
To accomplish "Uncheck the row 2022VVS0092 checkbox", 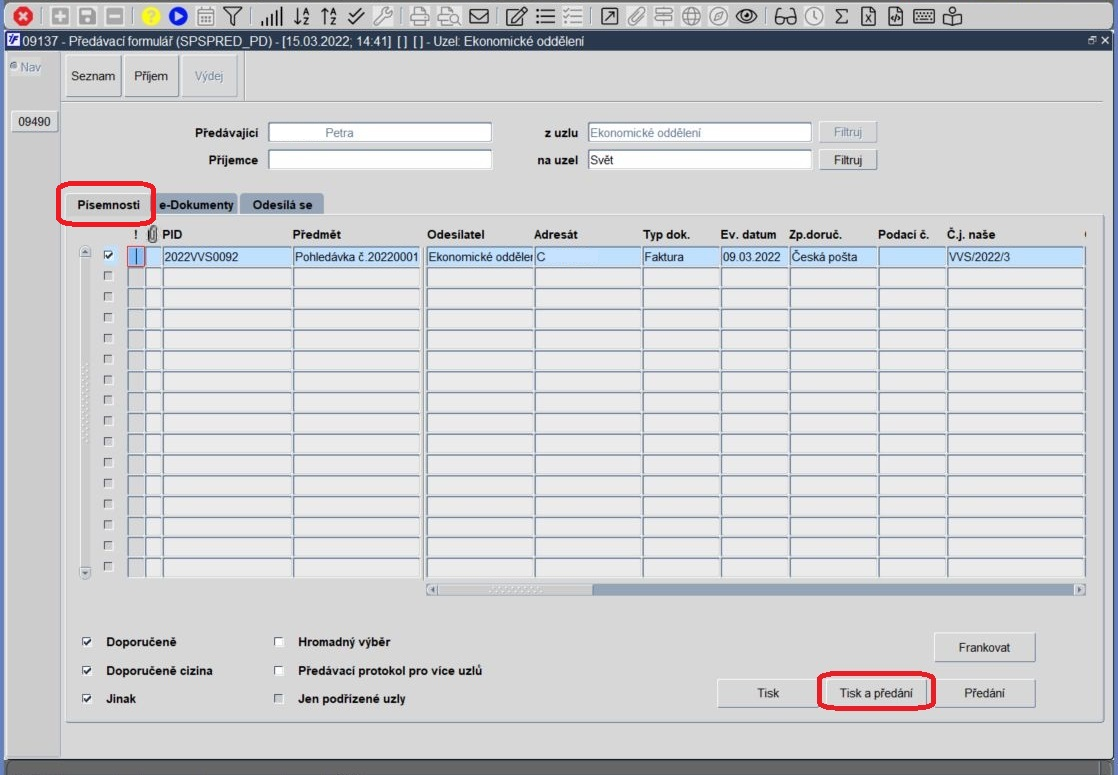I will 108,255.
